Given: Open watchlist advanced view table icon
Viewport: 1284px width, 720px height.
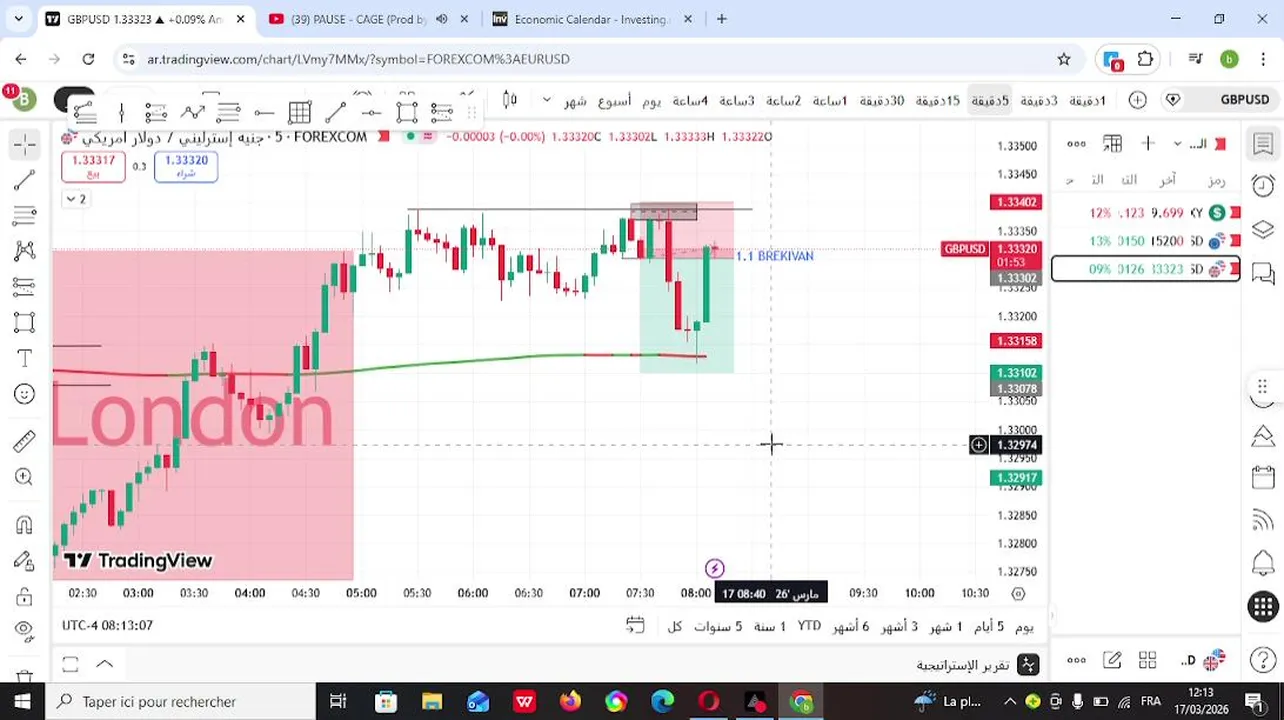Looking at the screenshot, I should coord(1112,144).
